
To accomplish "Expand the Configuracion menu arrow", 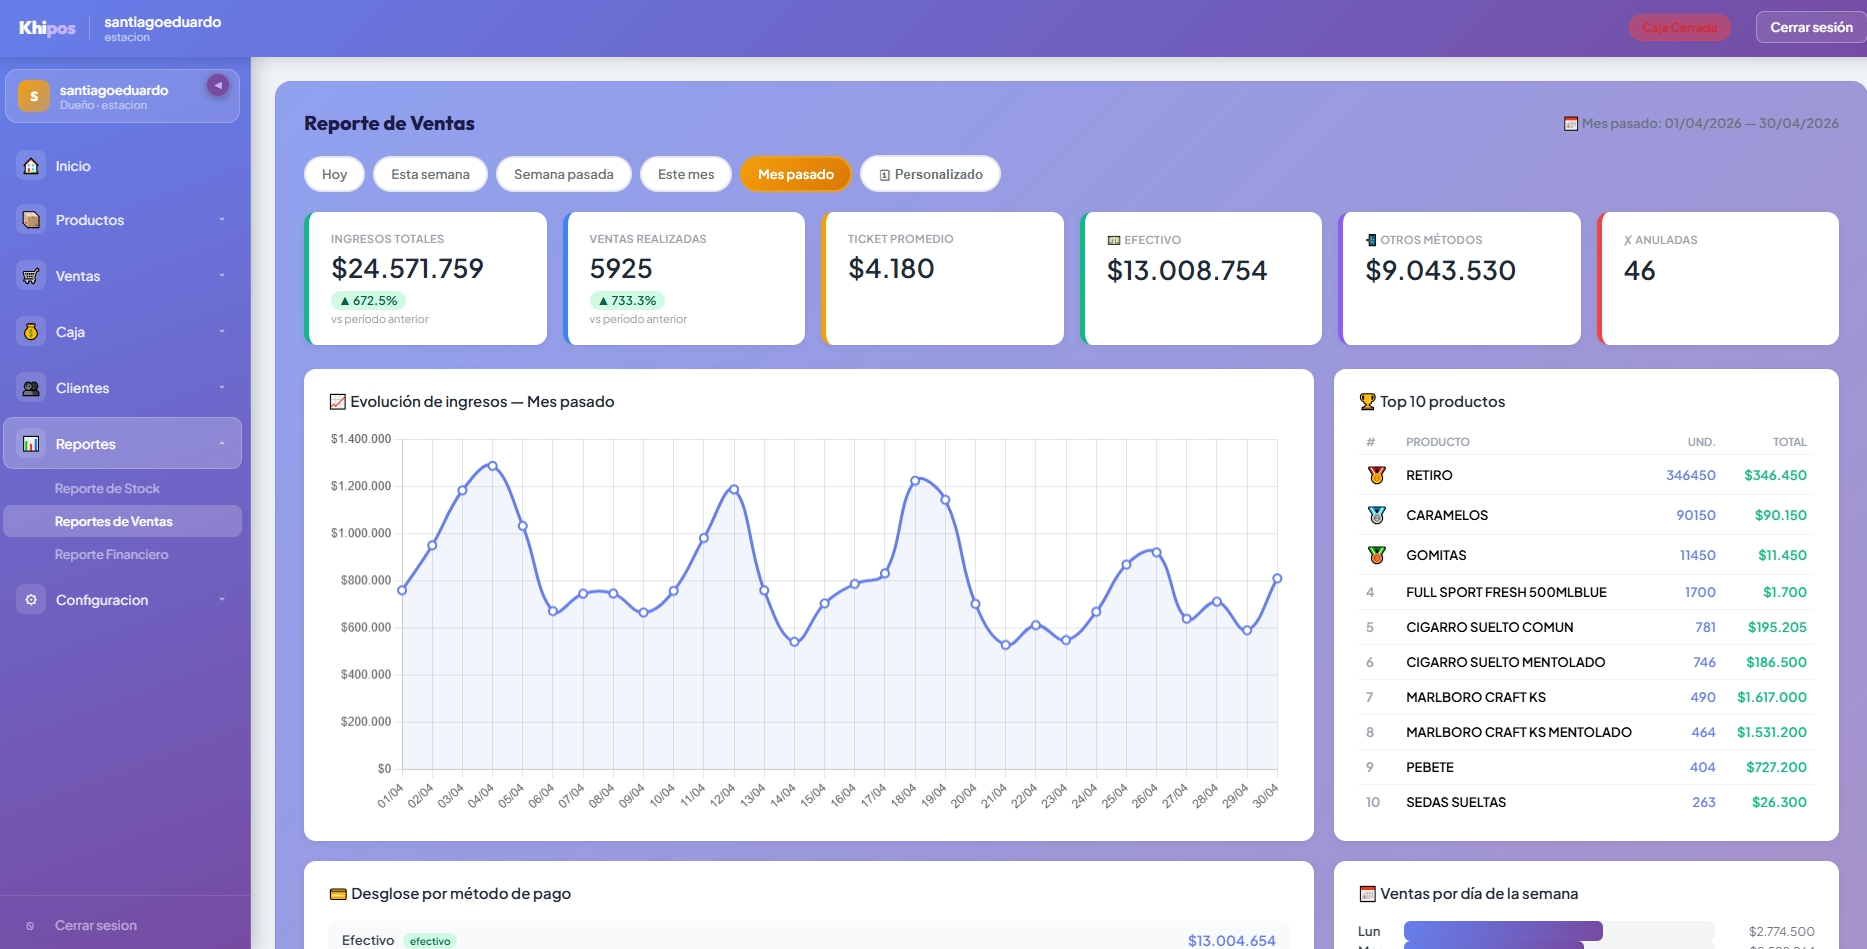I will (x=222, y=600).
